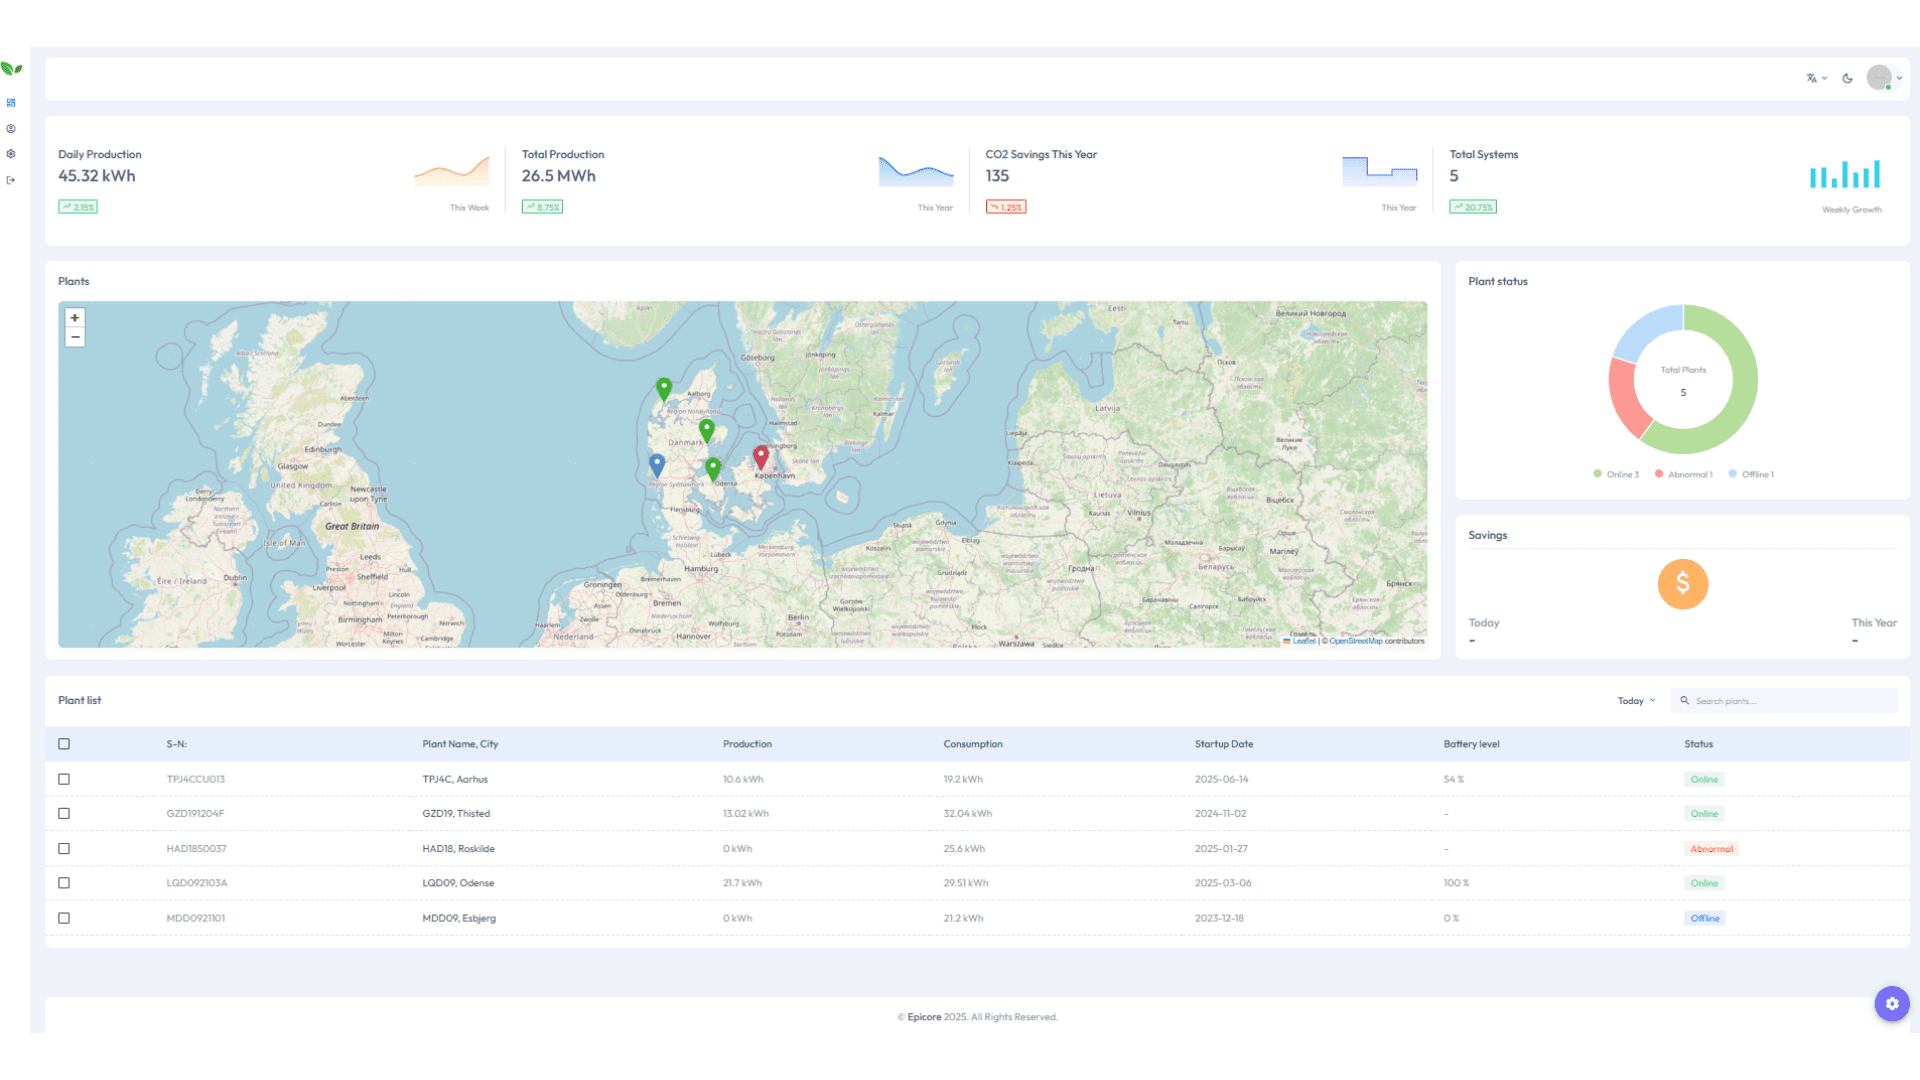Click the Weekly Growth bar chart

1845,174
